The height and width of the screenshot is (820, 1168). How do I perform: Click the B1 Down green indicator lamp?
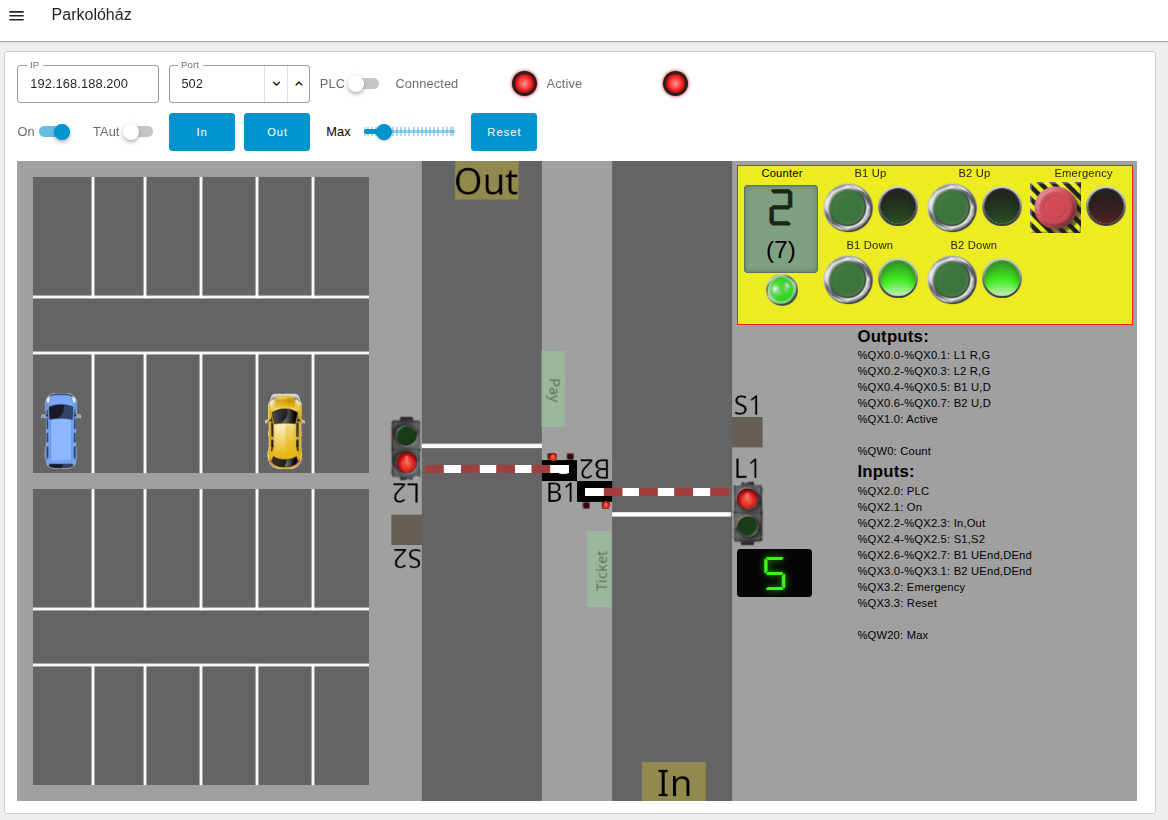(898, 279)
